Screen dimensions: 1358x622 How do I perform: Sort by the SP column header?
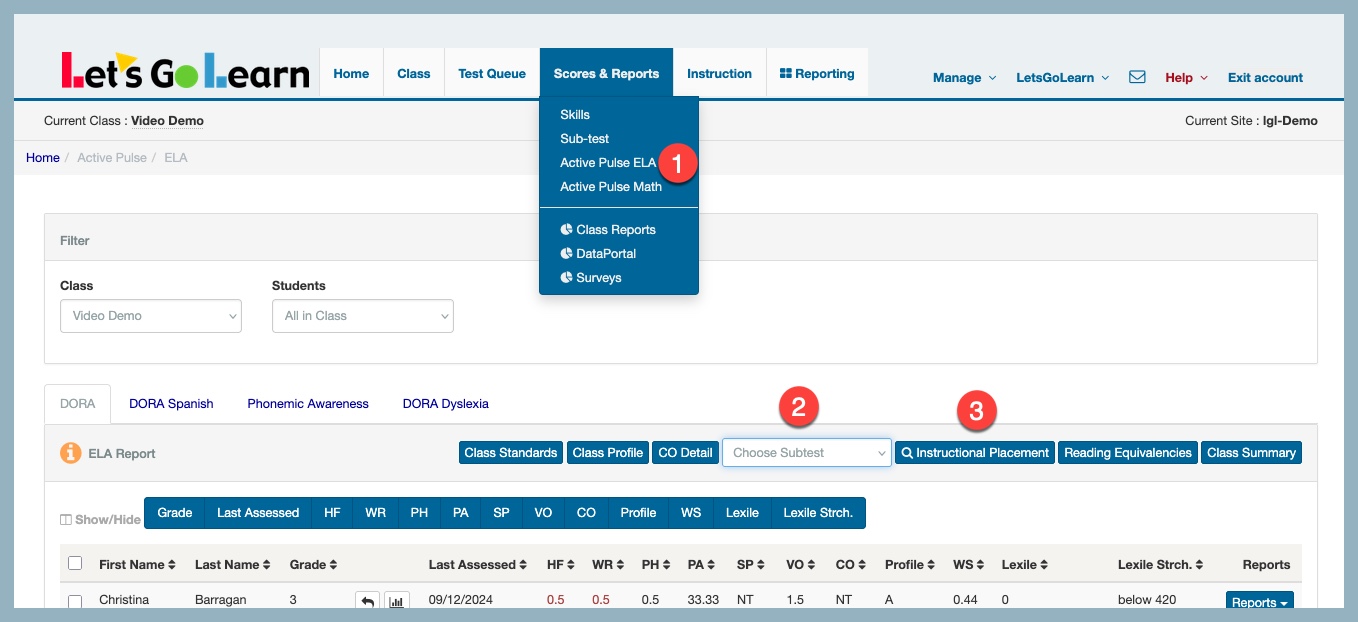tap(750, 565)
